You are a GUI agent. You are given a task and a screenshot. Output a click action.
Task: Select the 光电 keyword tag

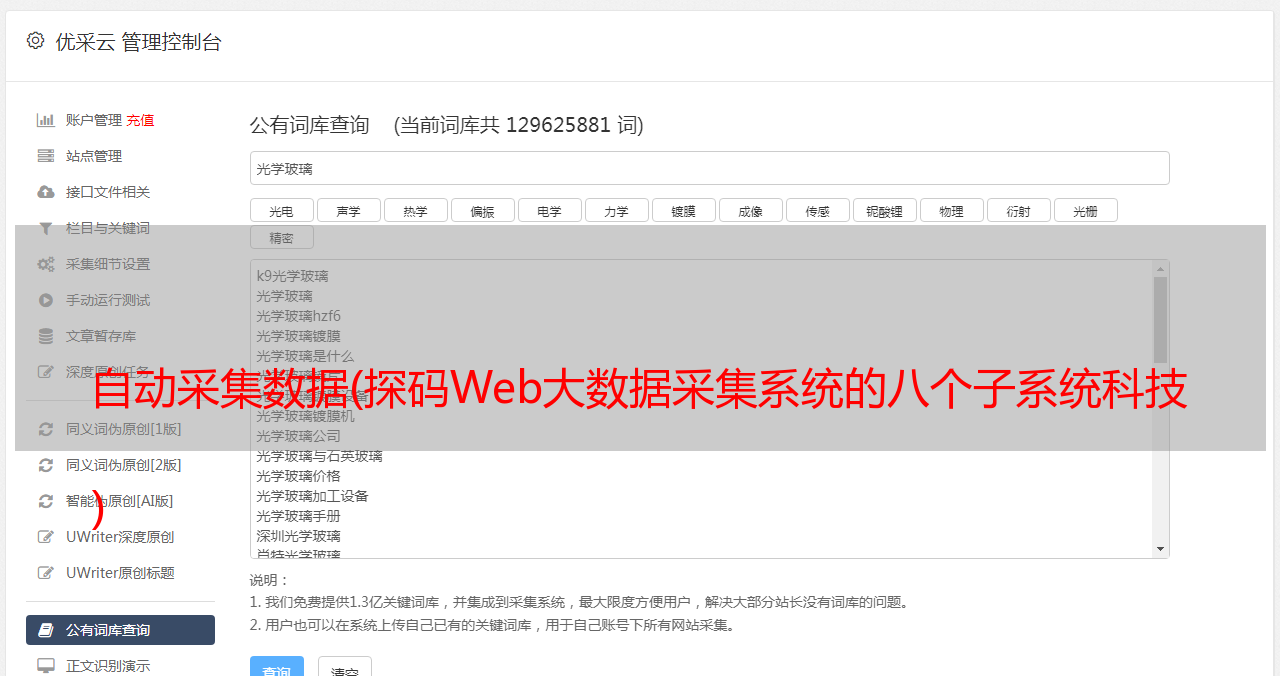(x=281, y=211)
